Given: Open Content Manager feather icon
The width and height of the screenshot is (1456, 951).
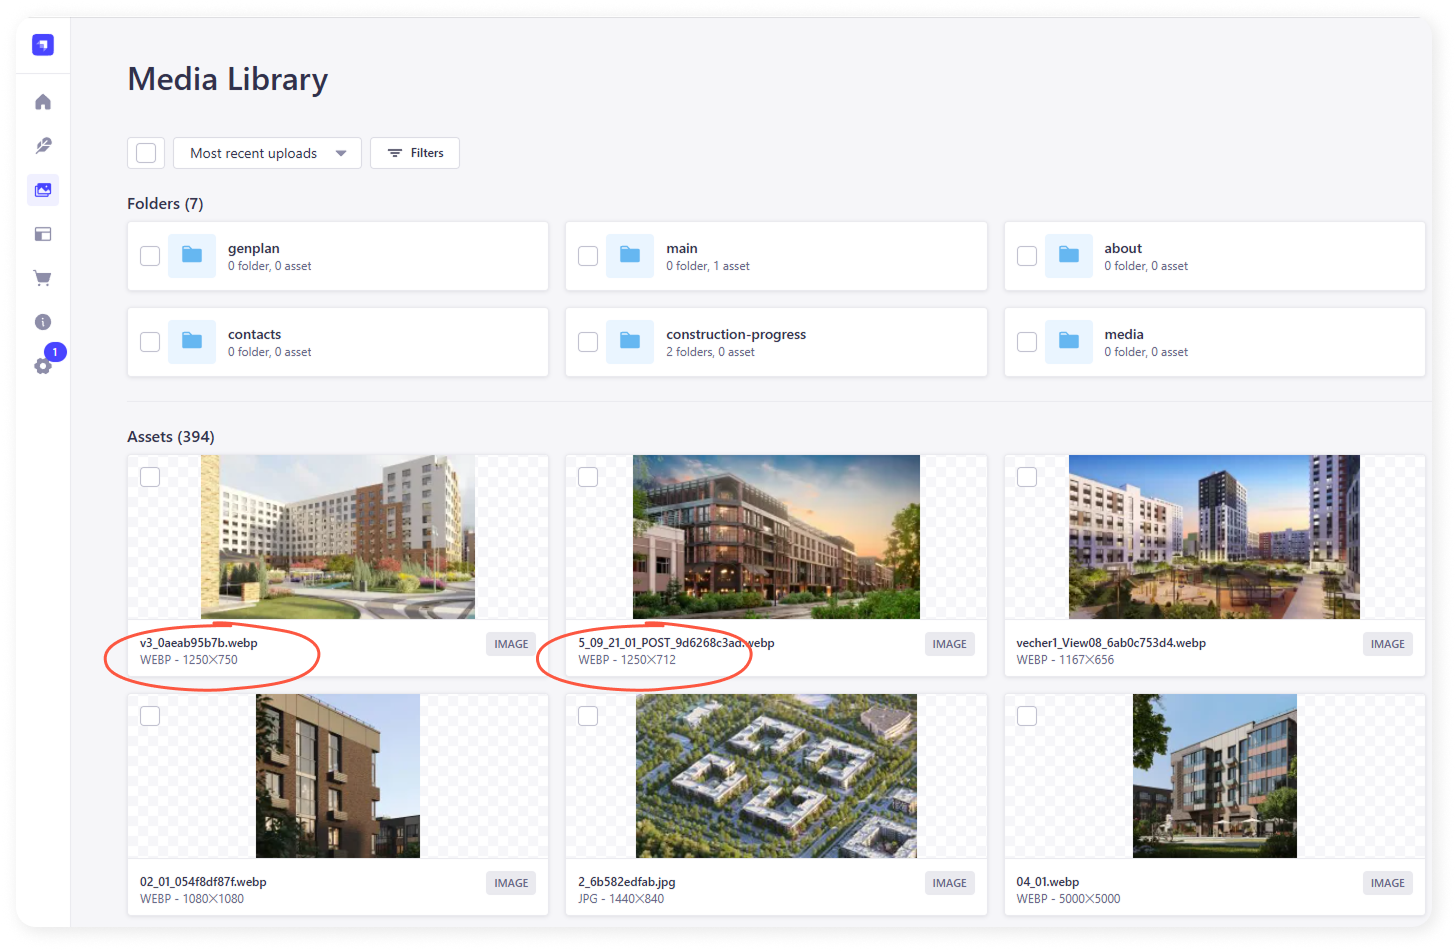Looking at the screenshot, I should pos(43,146).
